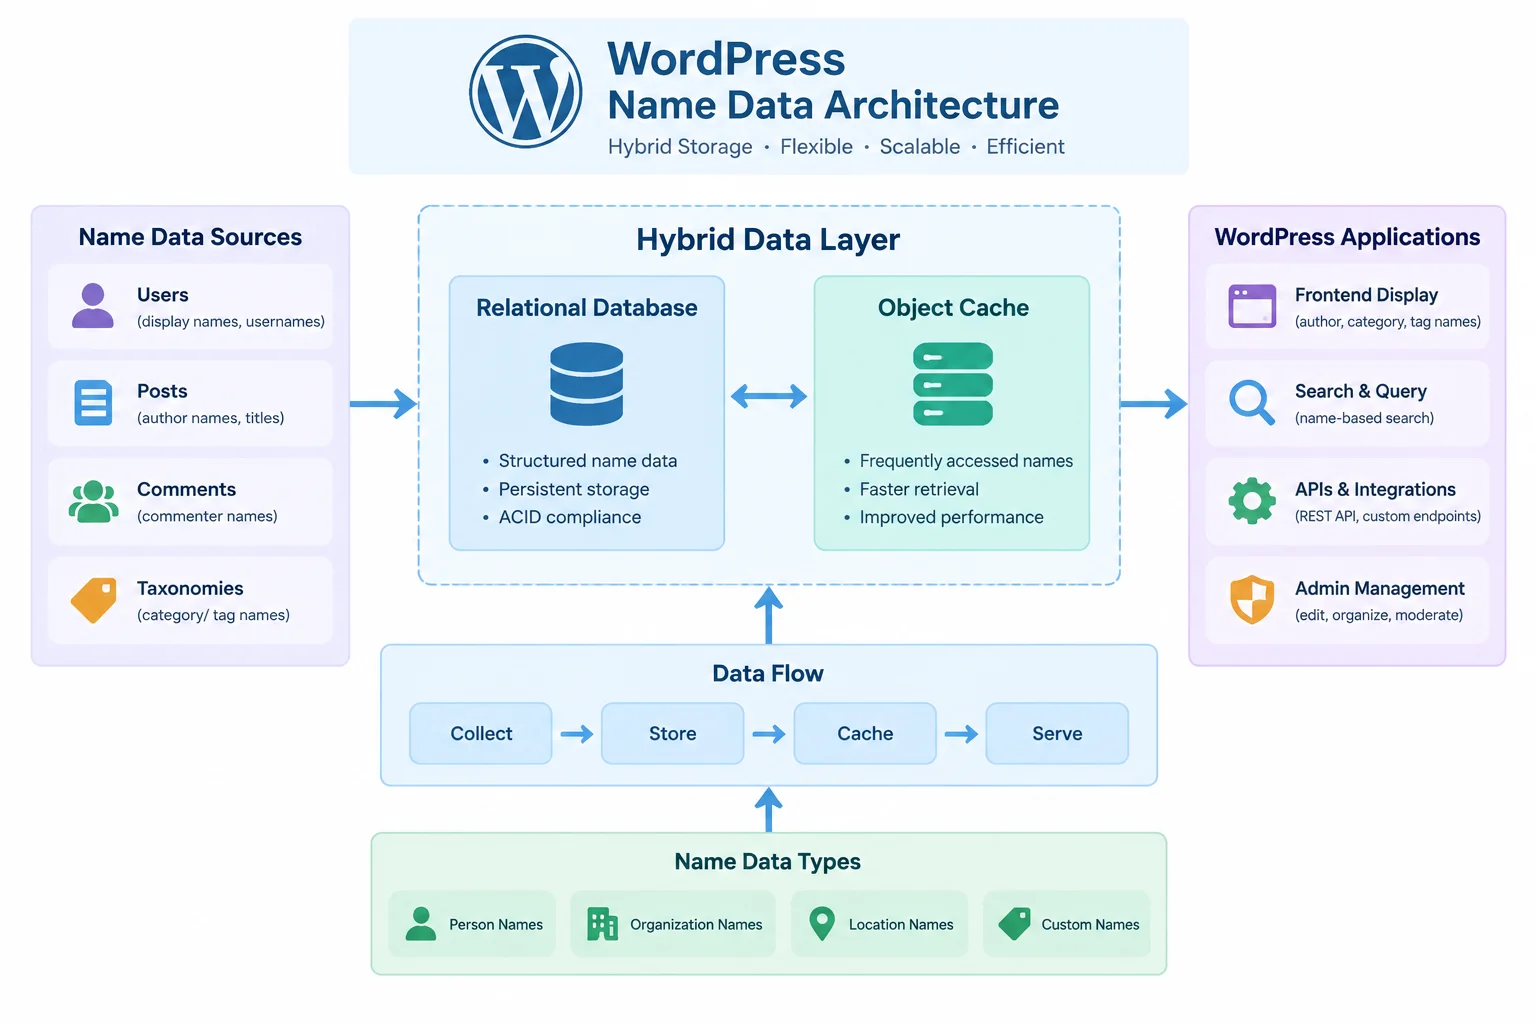Click the 'Frequently accessed names' bullet
This screenshot has height=1024, width=1536.
coord(966,461)
